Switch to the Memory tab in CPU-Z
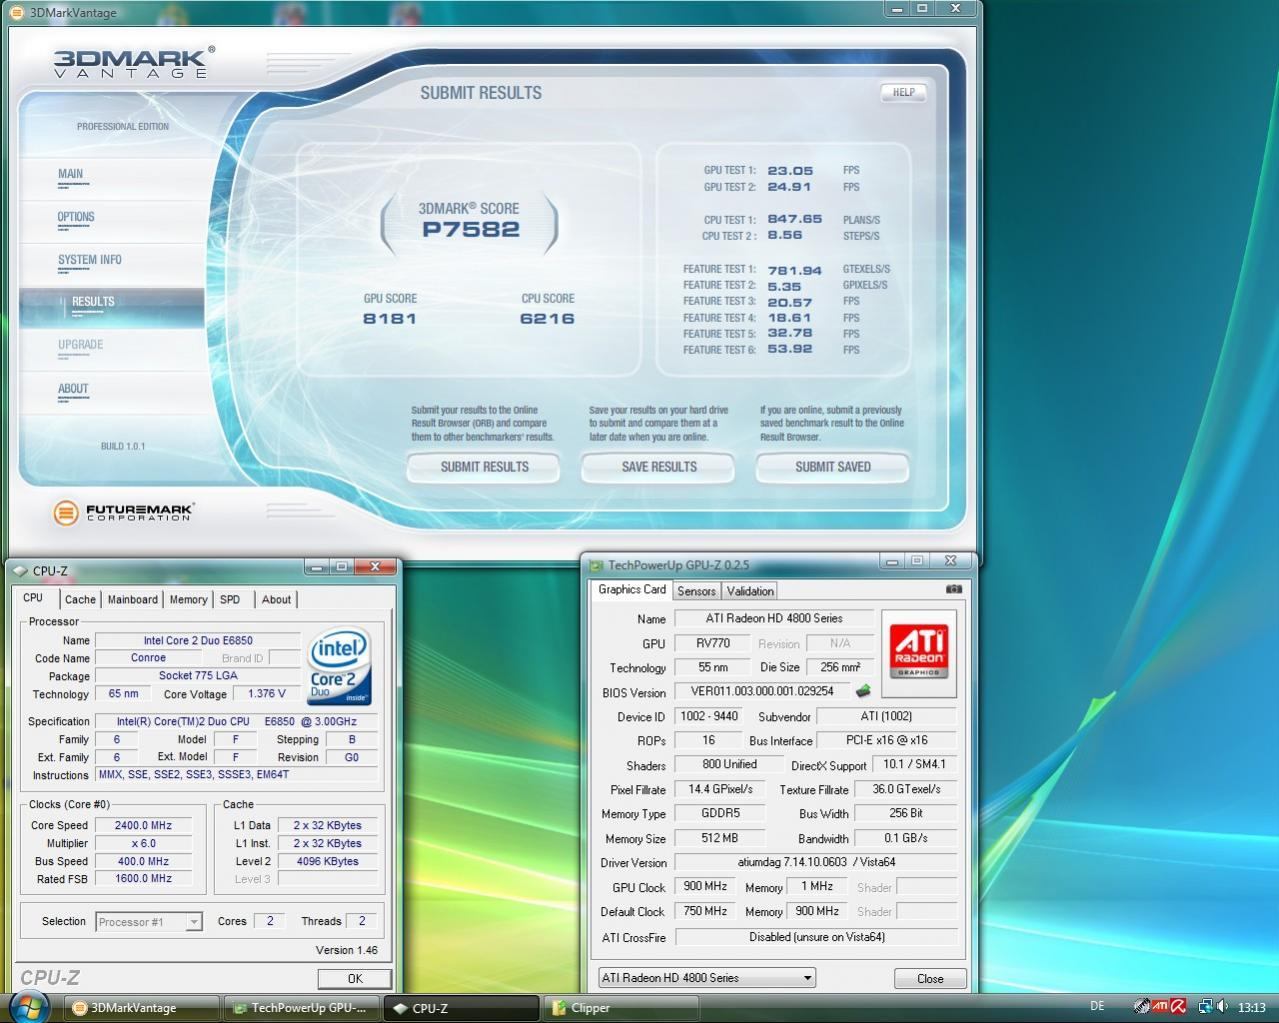This screenshot has height=1023, width=1279. coord(188,599)
